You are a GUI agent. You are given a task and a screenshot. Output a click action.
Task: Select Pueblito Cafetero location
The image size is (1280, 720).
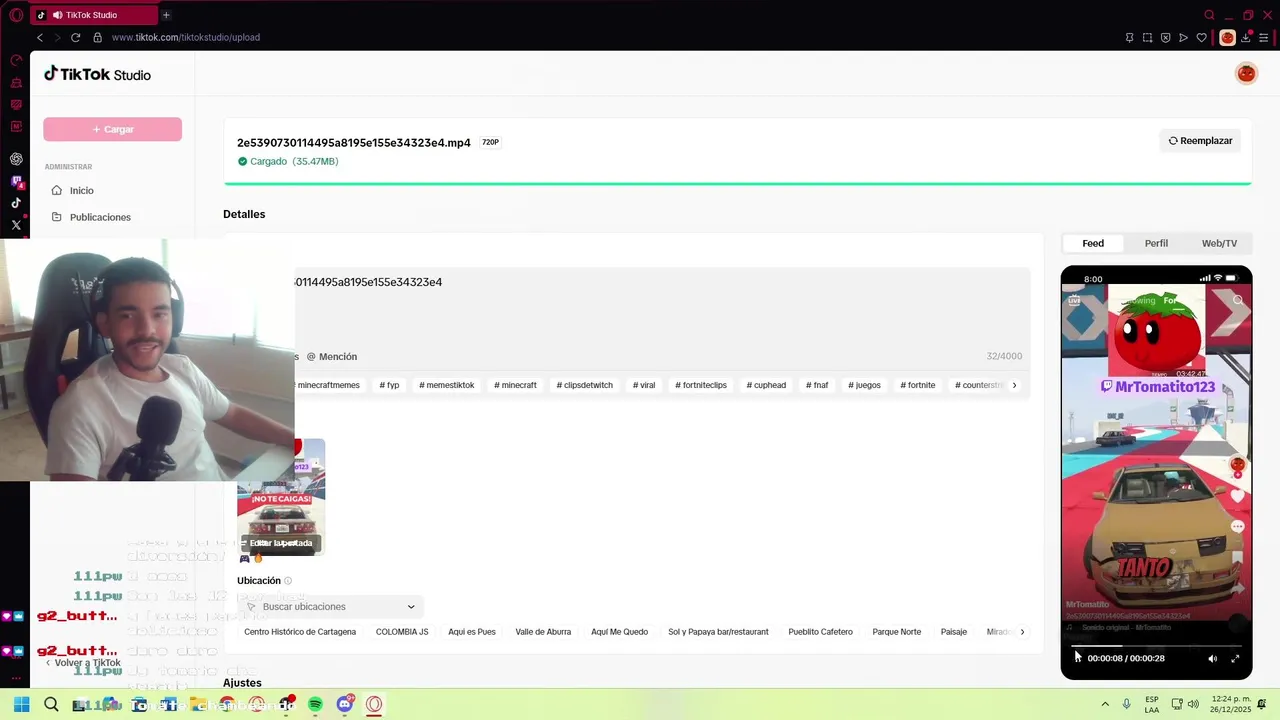pyautogui.click(x=820, y=632)
